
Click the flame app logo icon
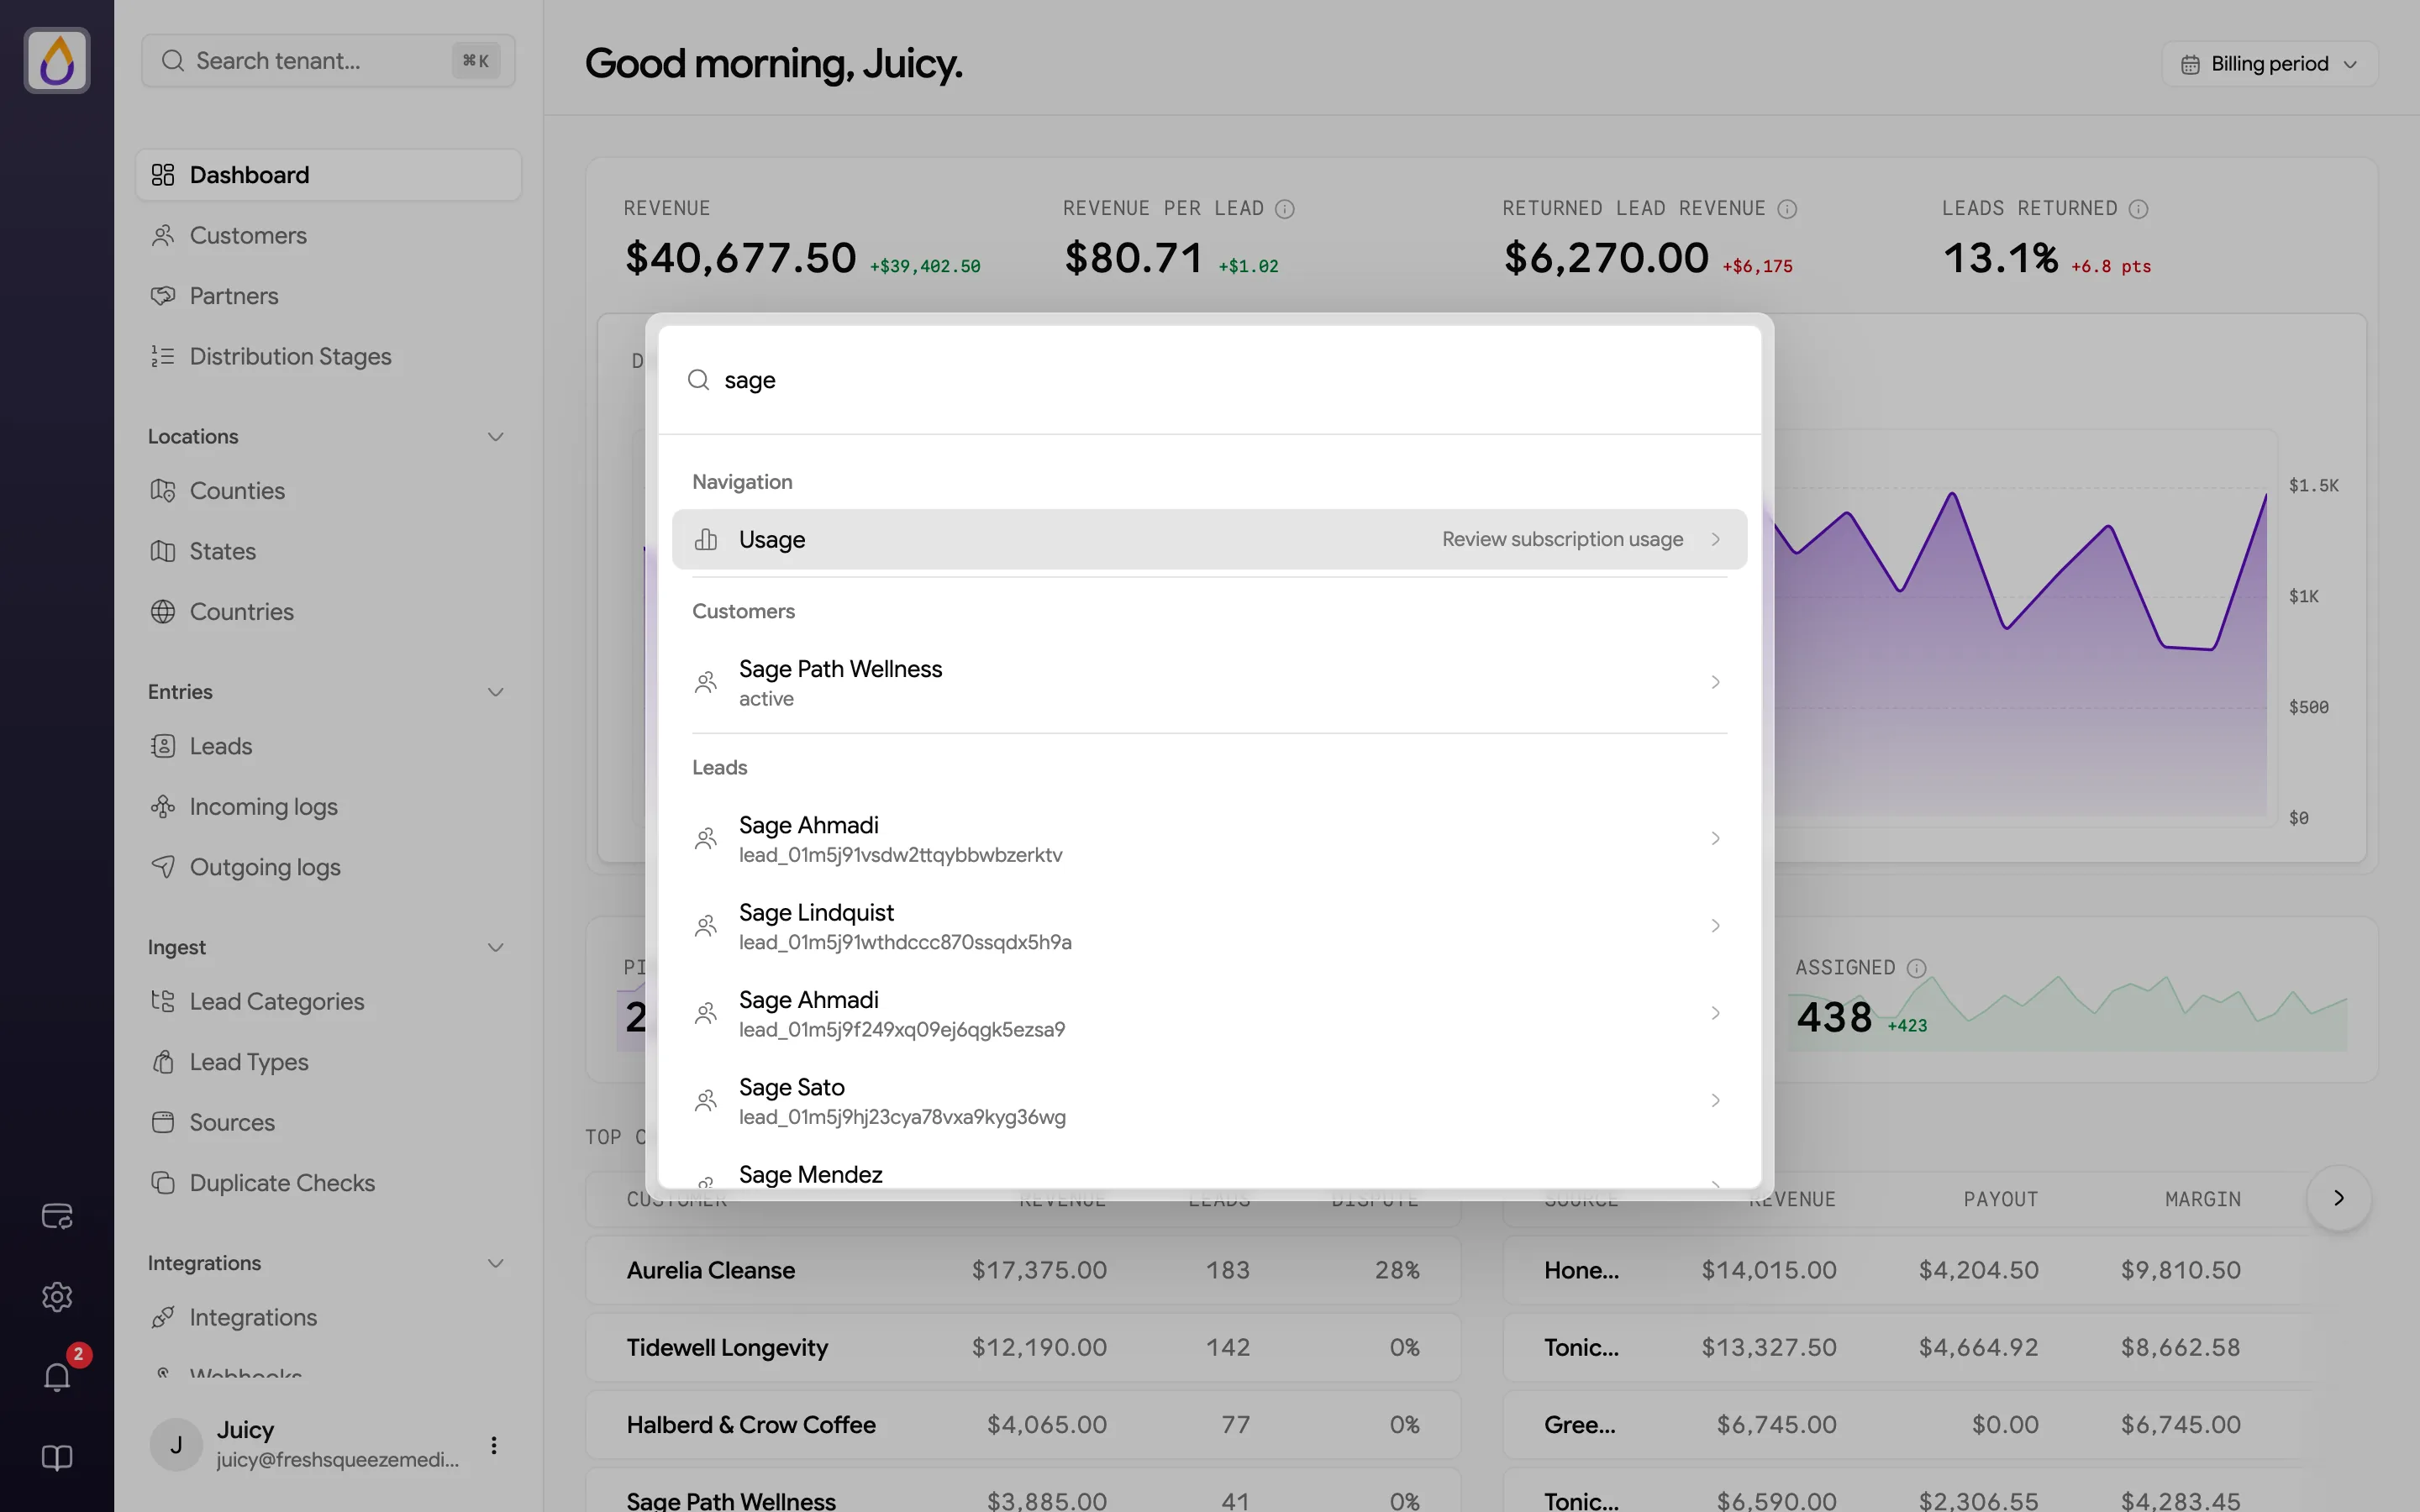(57, 60)
